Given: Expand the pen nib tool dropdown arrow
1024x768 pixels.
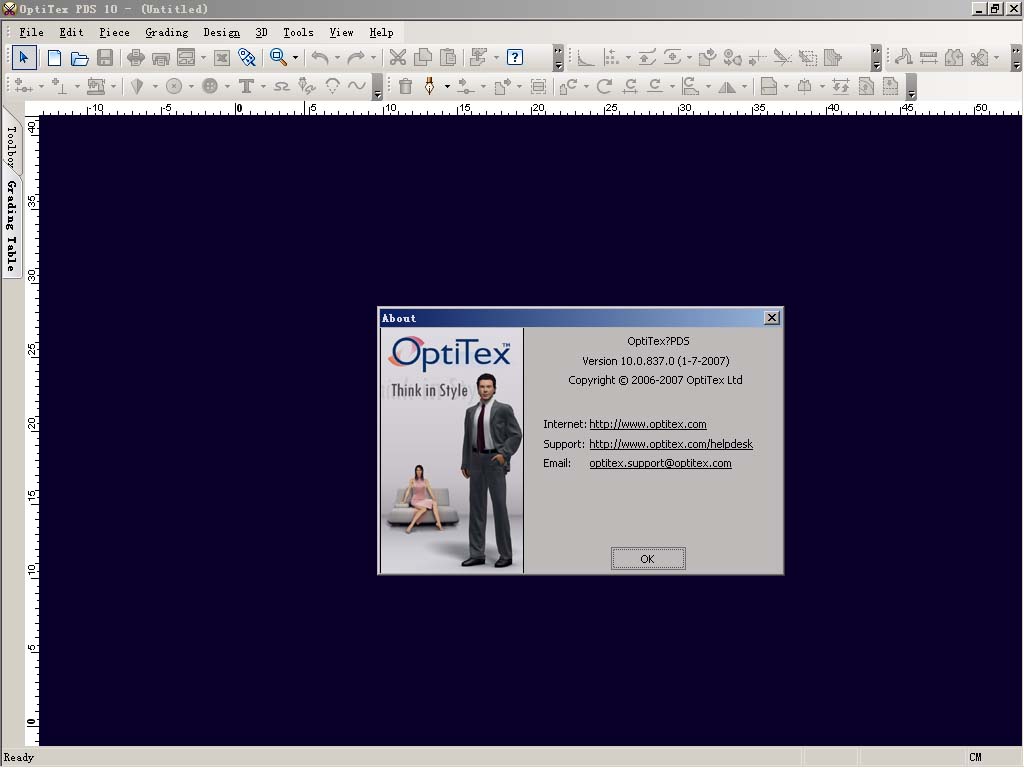Looking at the screenshot, I should pos(447,87).
